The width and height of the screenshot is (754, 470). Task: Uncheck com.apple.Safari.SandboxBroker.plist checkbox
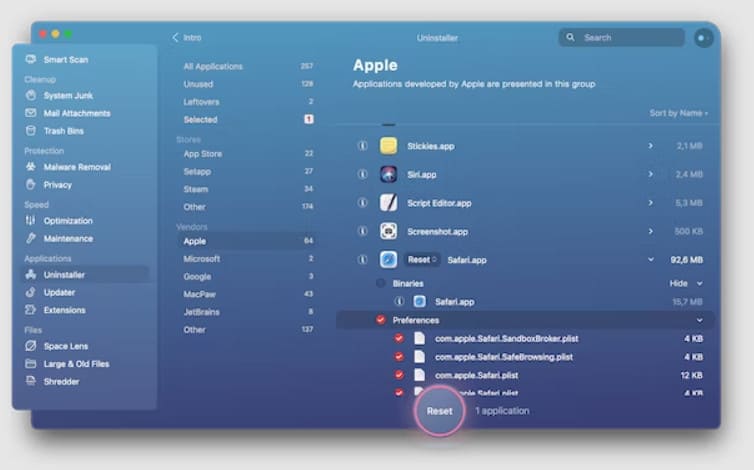tap(398, 338)
